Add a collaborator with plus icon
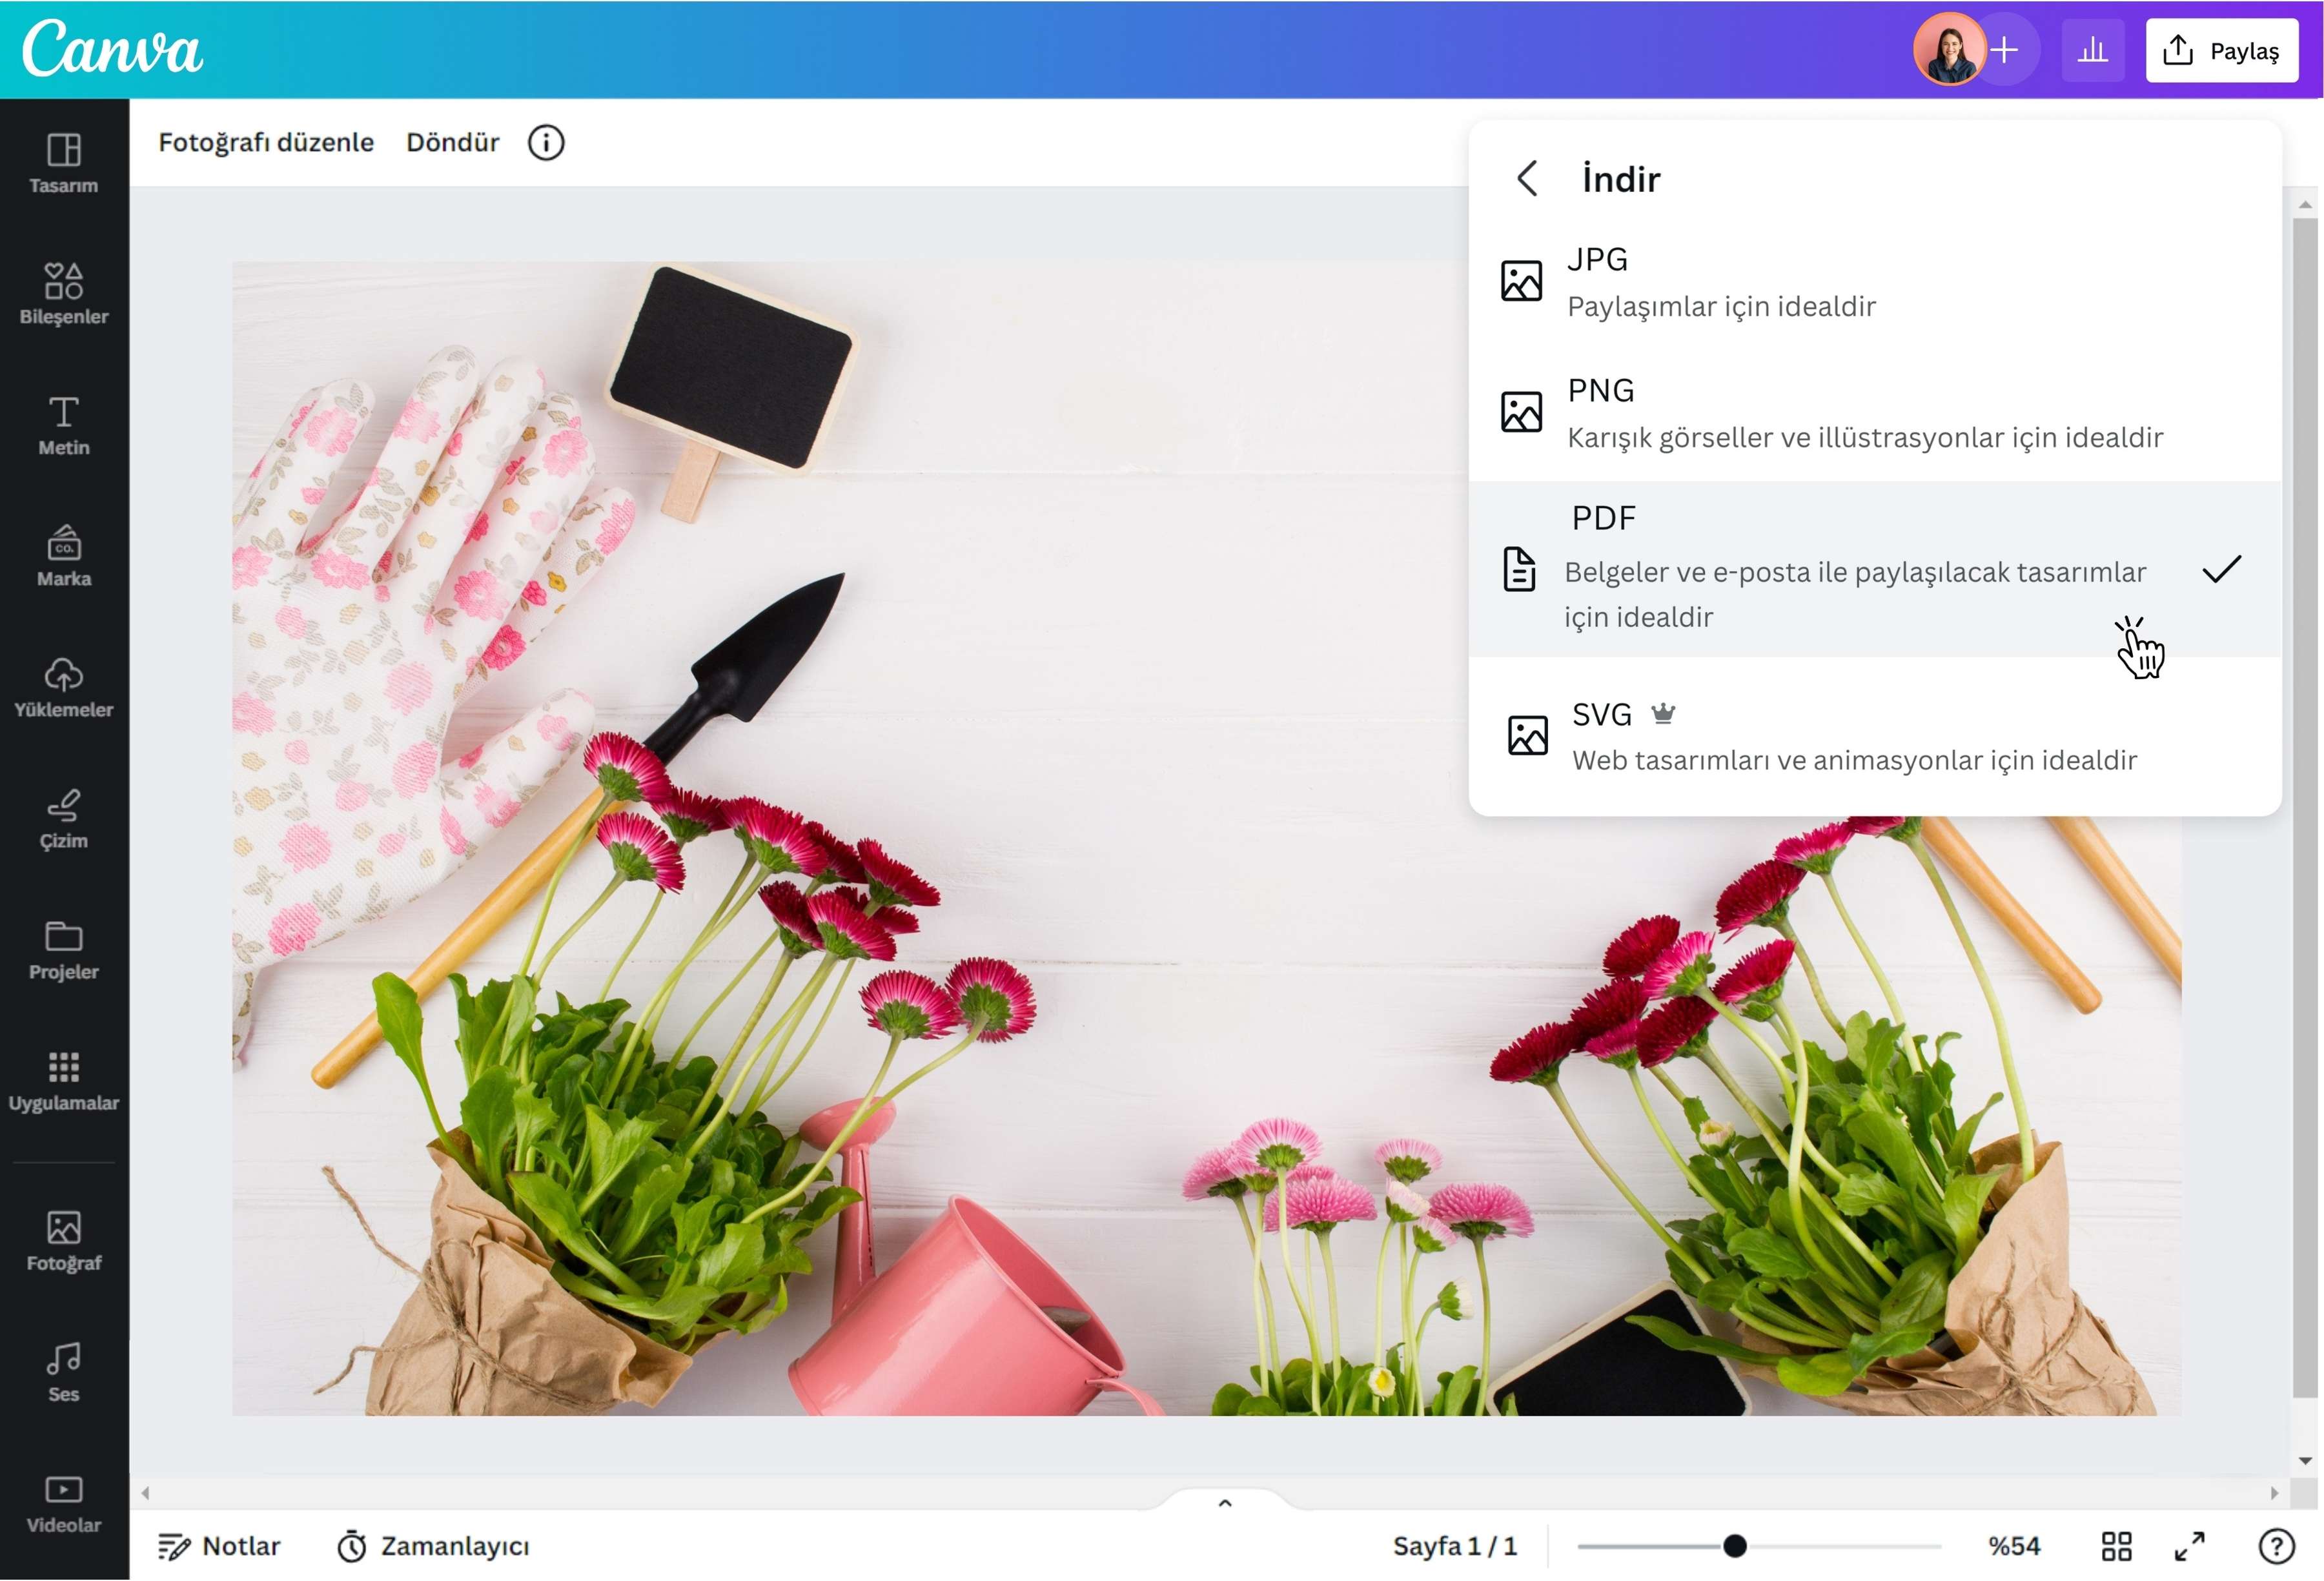The height and width of the screenshot is (1581, 2324). 2004,50
